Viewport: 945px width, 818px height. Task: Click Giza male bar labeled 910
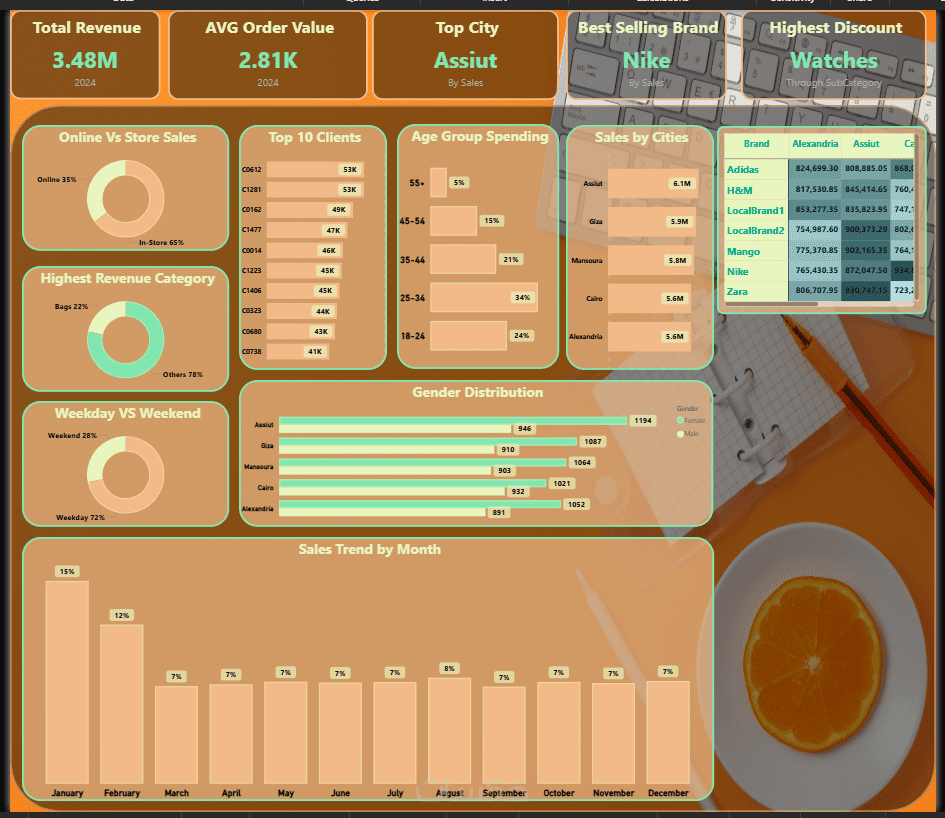point(387,450)
